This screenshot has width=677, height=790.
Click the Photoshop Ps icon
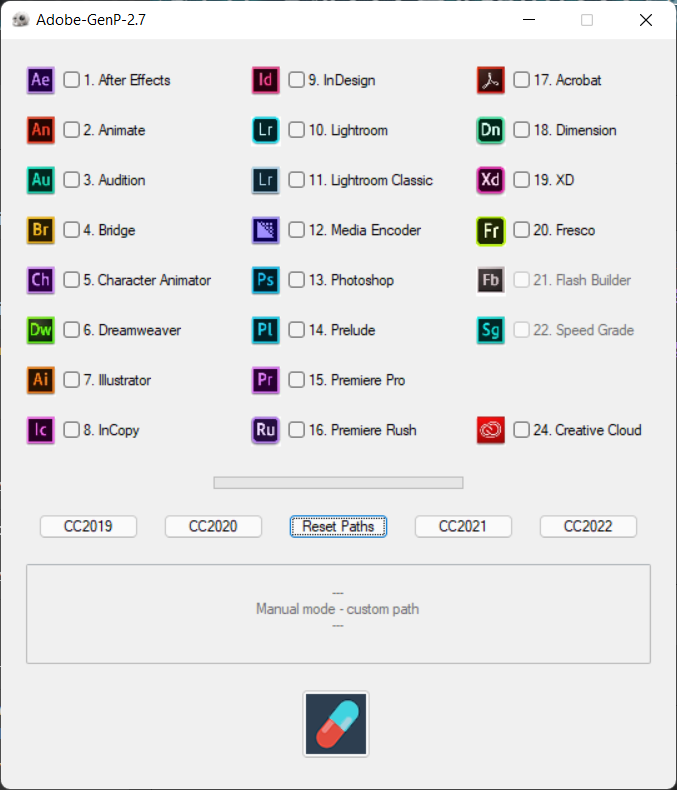click(265, 280)
